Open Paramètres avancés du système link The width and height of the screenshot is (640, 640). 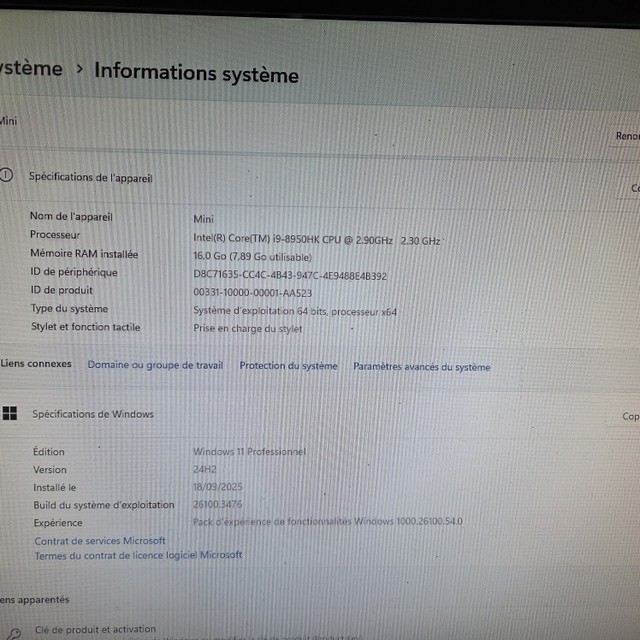coord(422,367)
